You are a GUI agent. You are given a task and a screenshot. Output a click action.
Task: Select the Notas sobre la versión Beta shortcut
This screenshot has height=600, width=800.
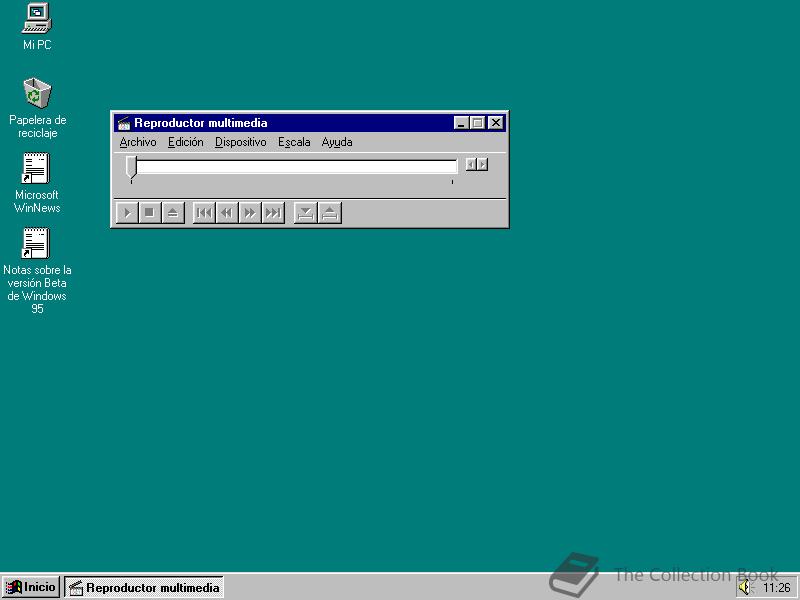point(37,270)
